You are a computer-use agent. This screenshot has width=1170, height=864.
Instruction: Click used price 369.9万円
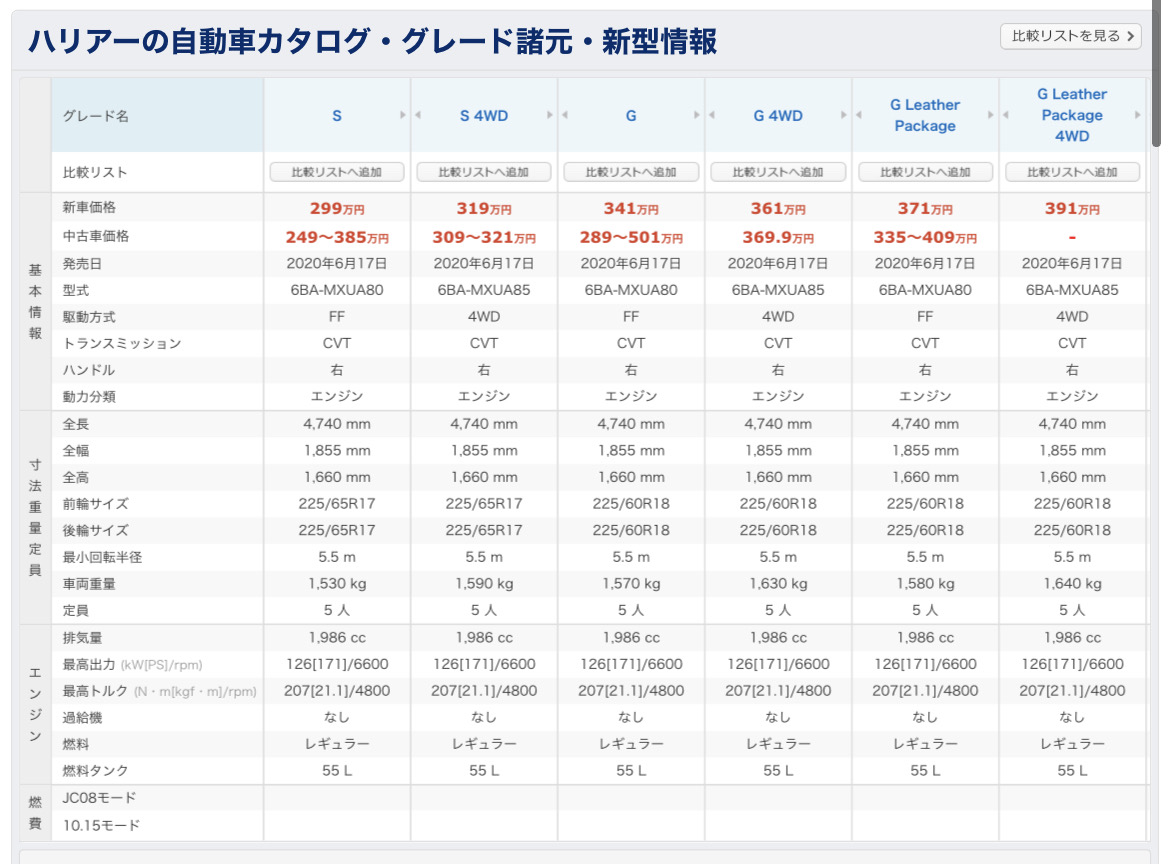click(x=778, y=237)
